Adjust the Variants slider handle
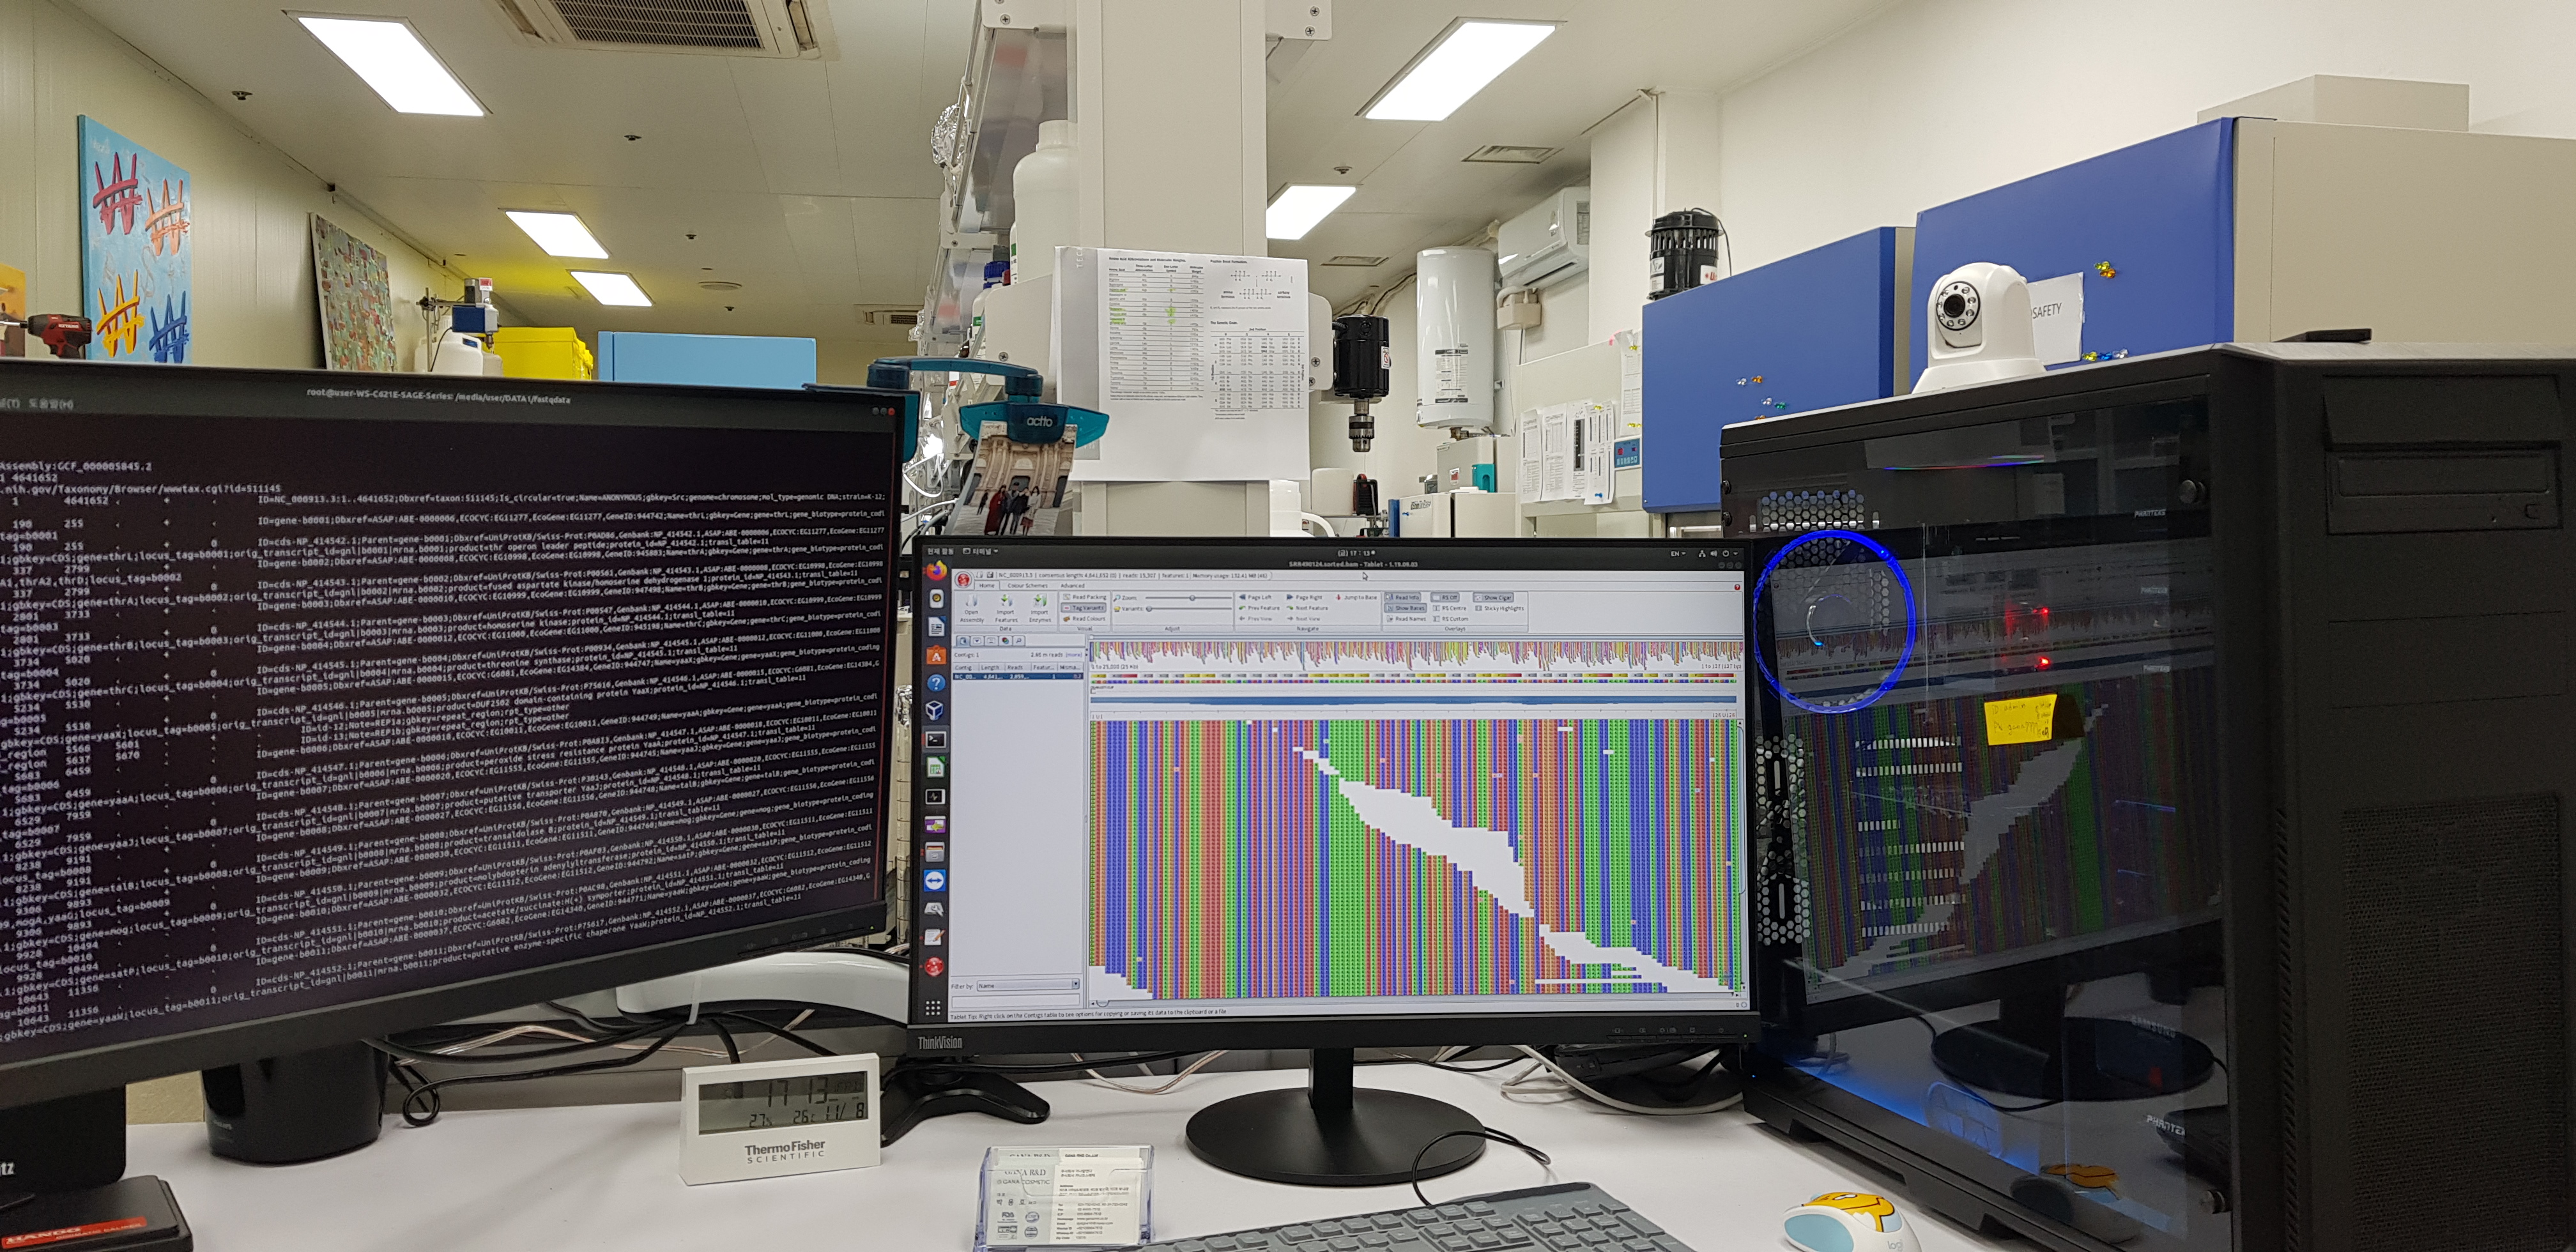Viewport: 2576px width, 1252px height. coord(1149,609)
